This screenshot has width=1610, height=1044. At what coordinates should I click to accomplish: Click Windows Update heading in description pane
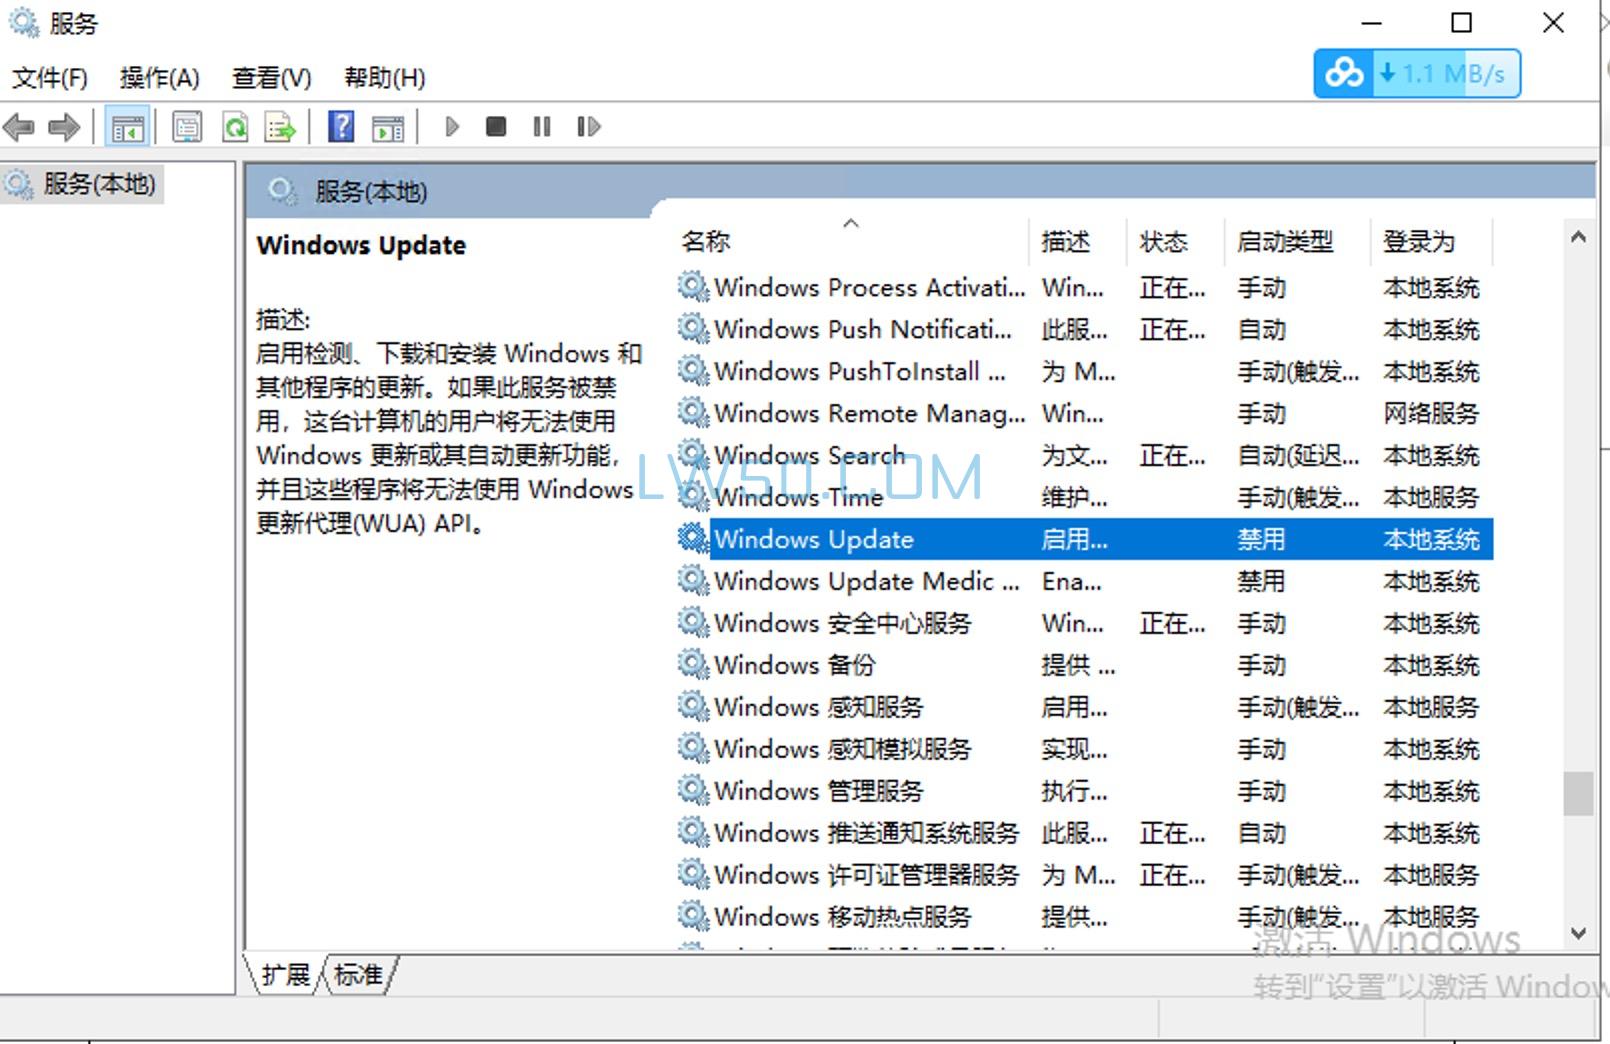(361, 245)
